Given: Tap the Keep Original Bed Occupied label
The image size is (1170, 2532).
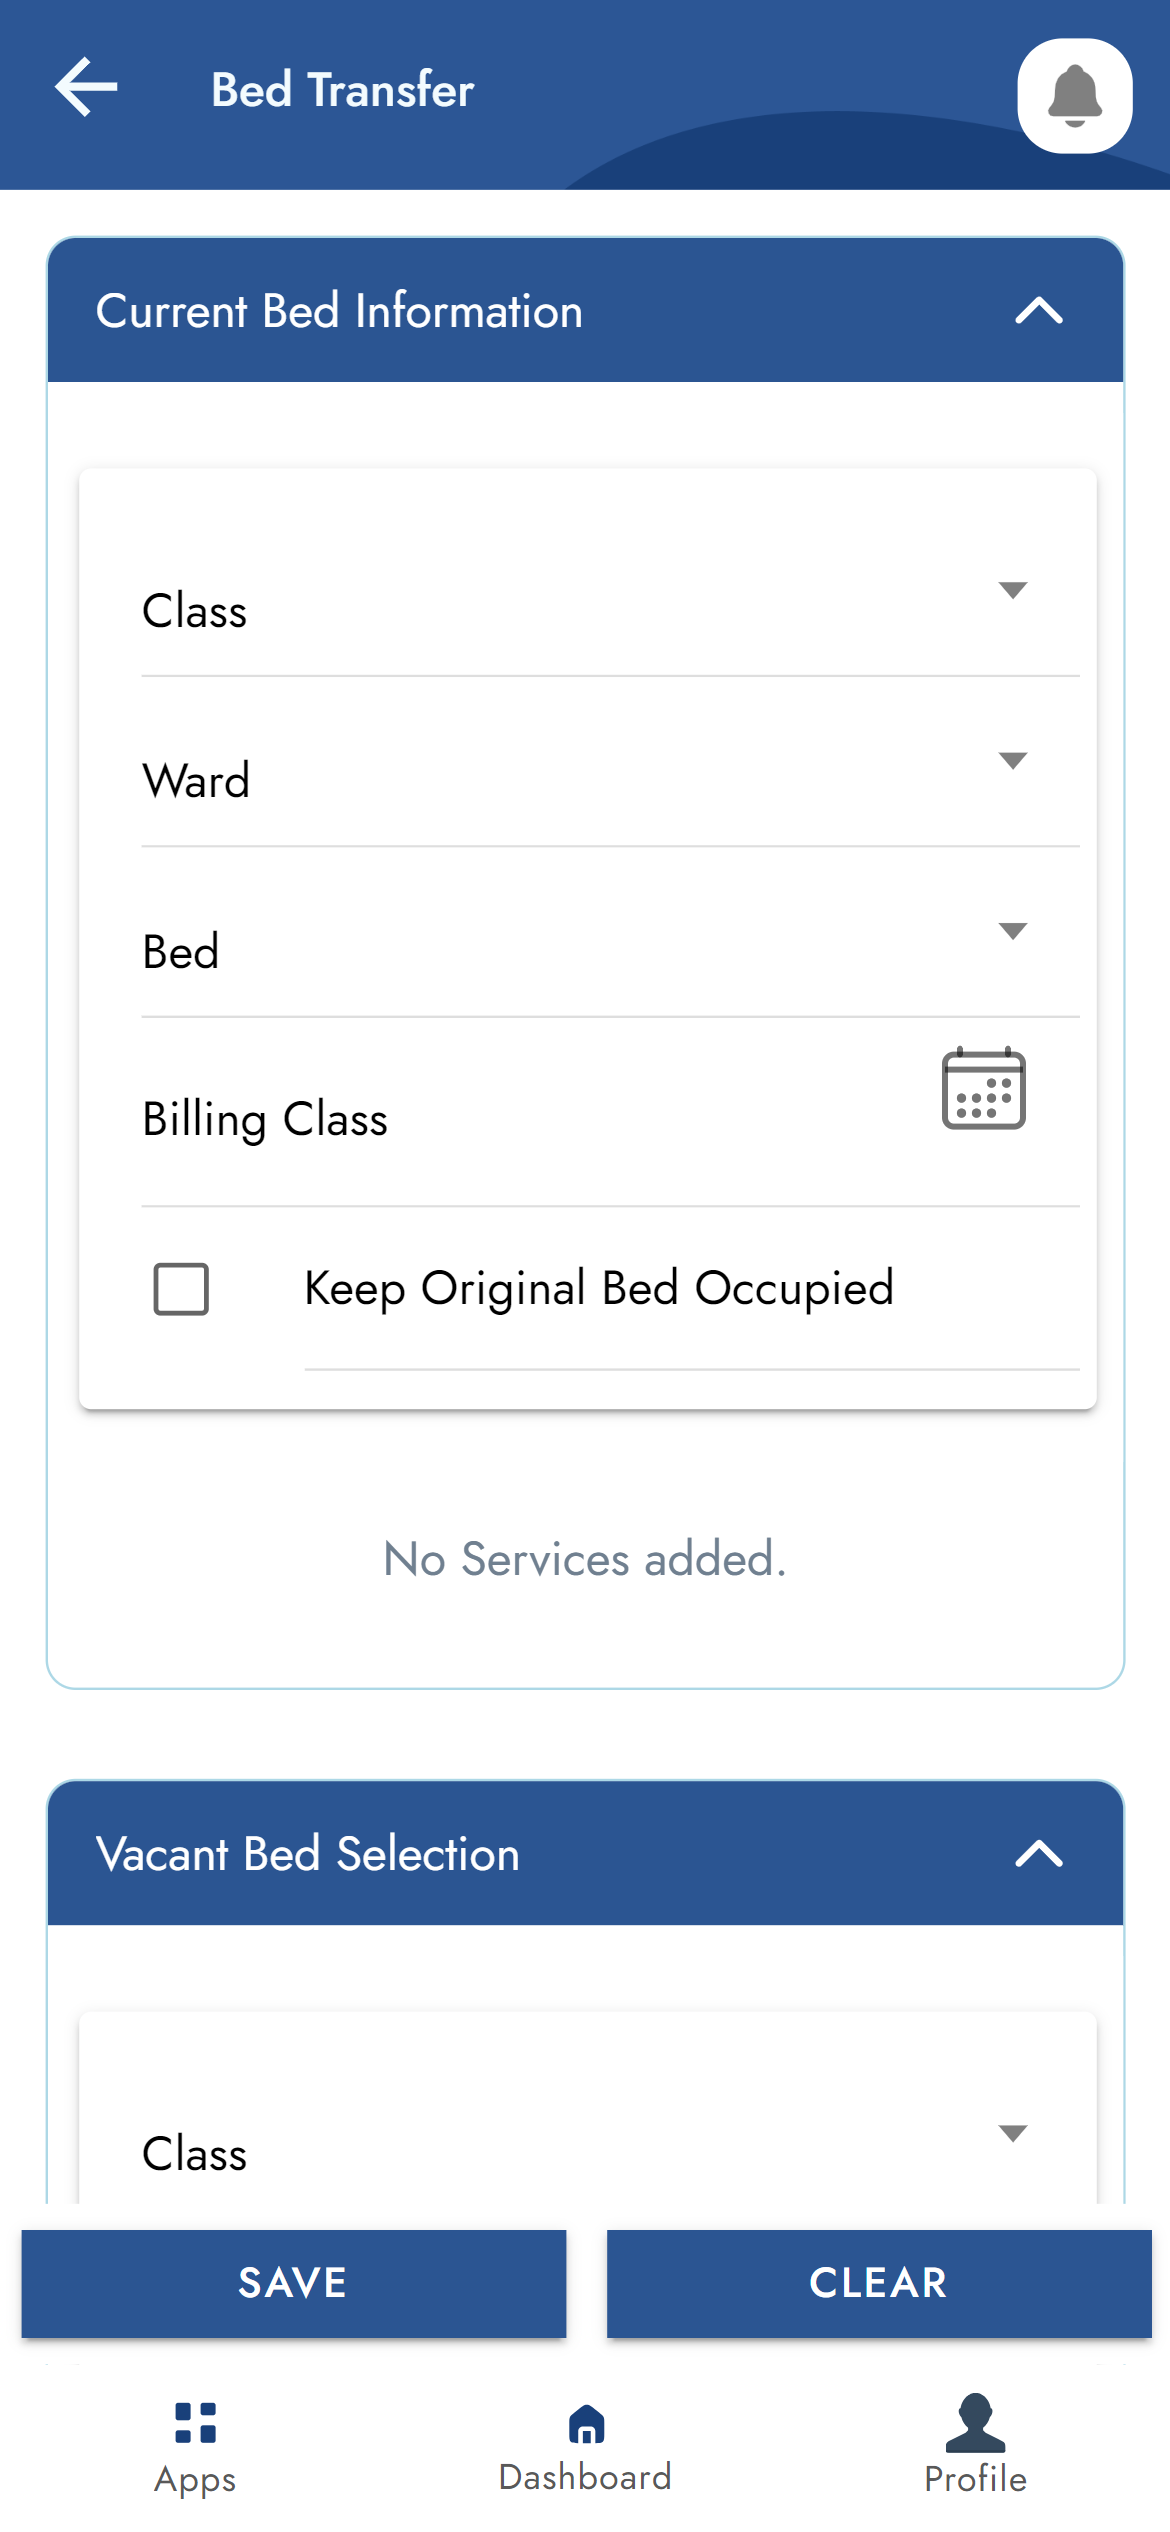Looking at the screenshot, I should point(598,1288).
